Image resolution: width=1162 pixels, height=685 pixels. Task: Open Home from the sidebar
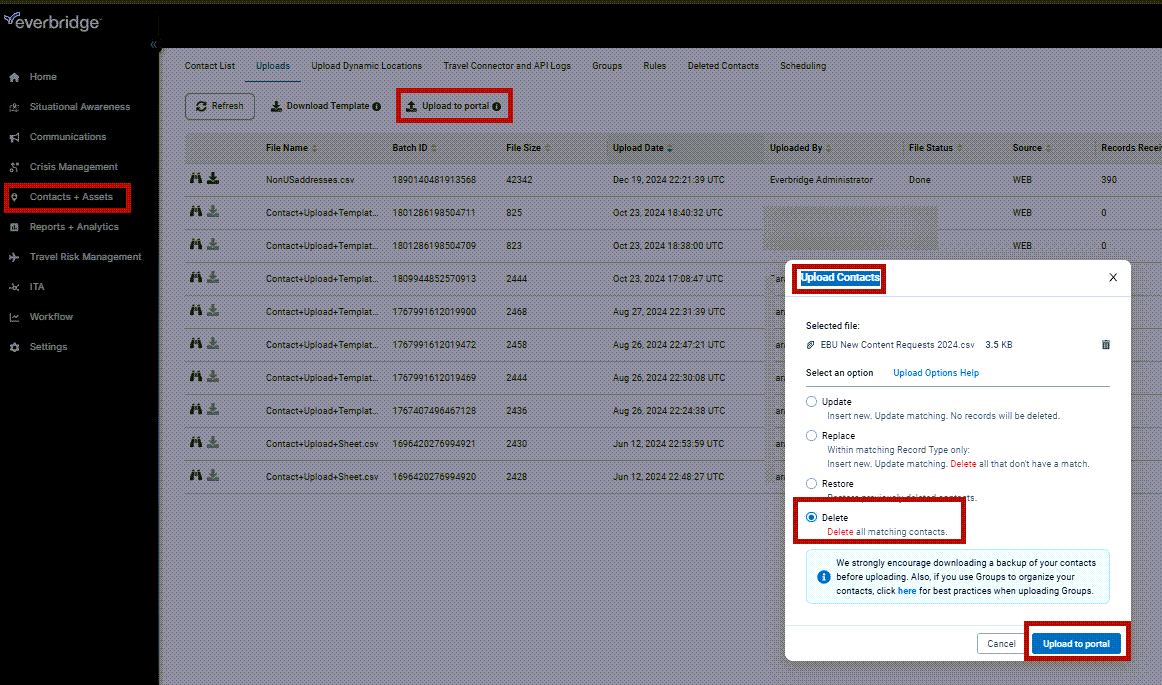coord(42,77)
